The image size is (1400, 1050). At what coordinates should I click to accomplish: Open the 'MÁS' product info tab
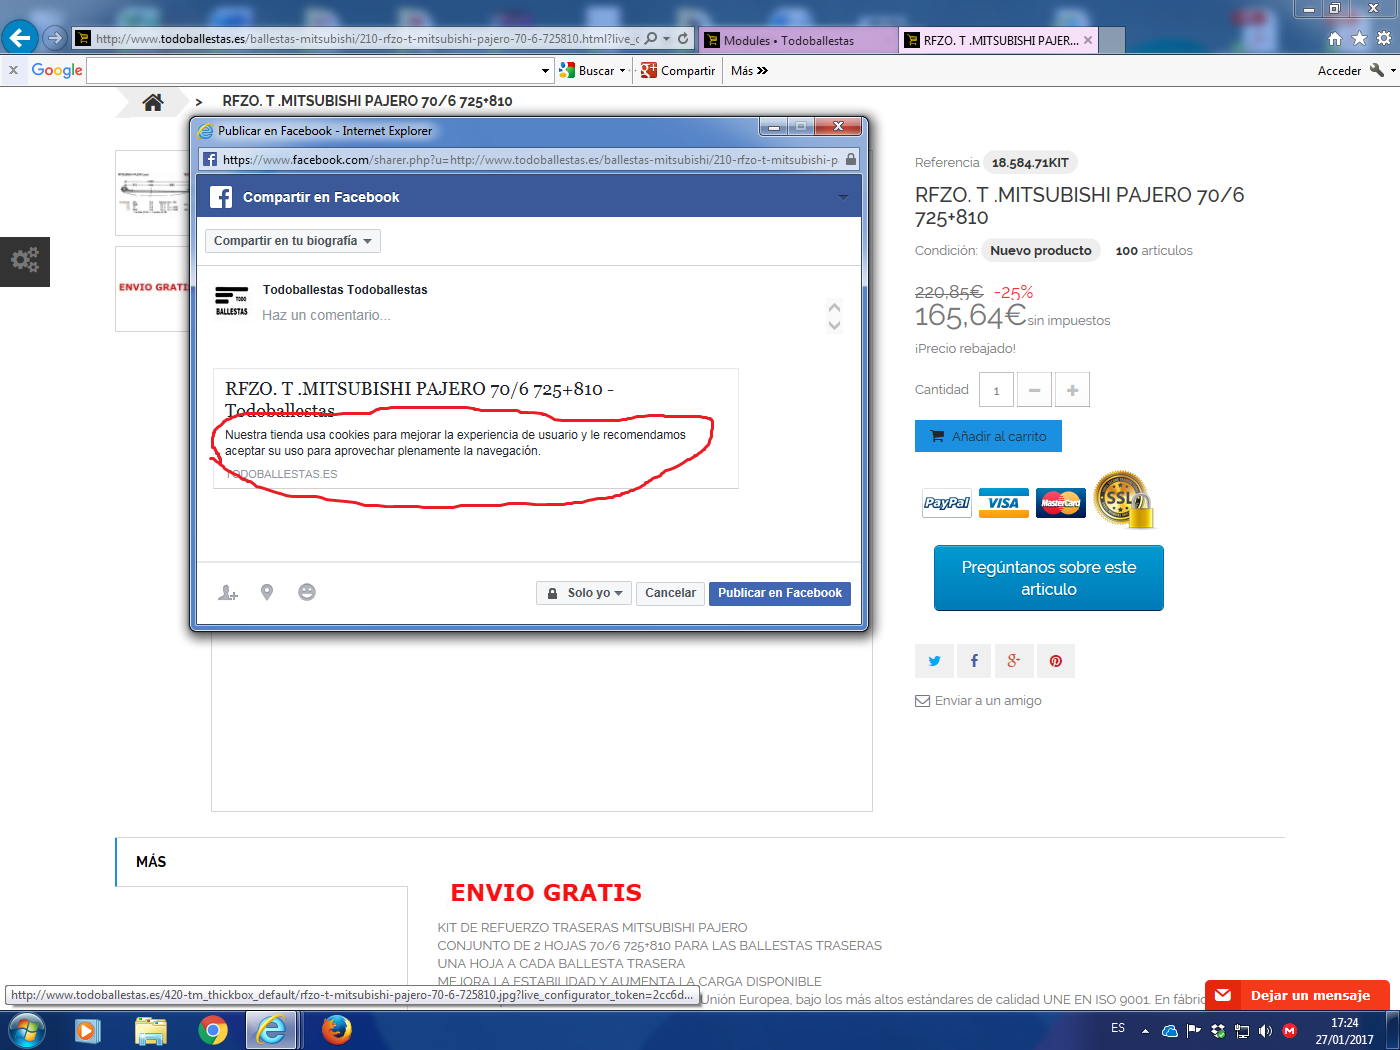click(x=151, y=862)
